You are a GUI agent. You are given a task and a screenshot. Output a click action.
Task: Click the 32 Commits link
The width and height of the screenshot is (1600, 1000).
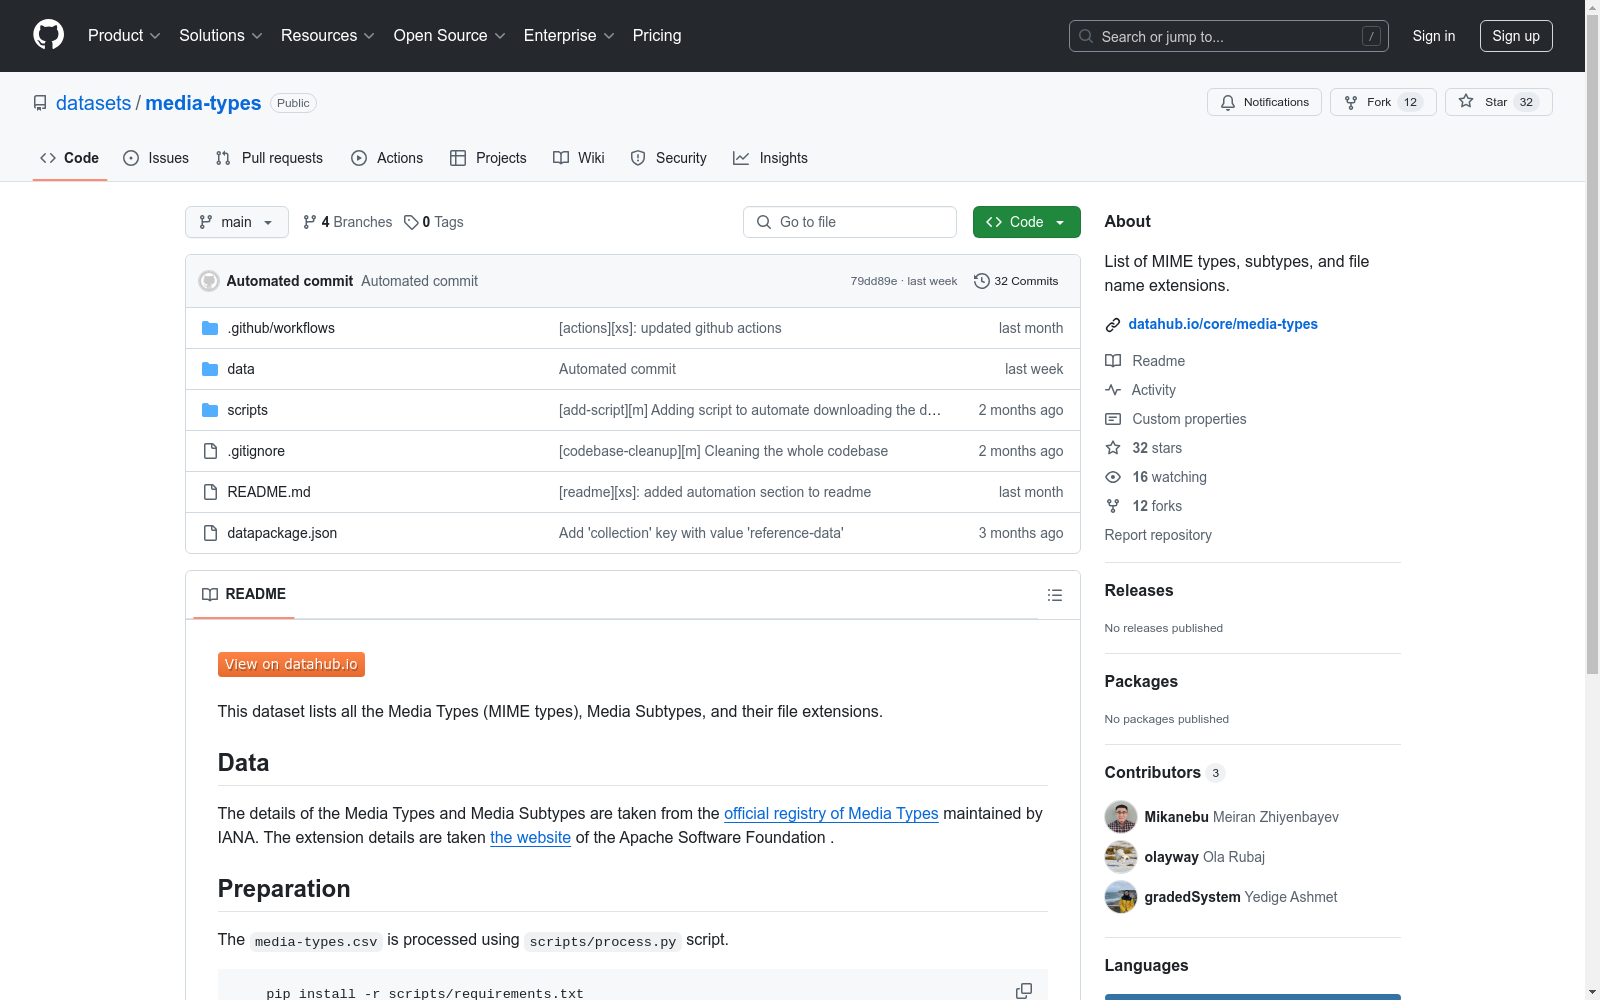click(x=1016, y=281)
